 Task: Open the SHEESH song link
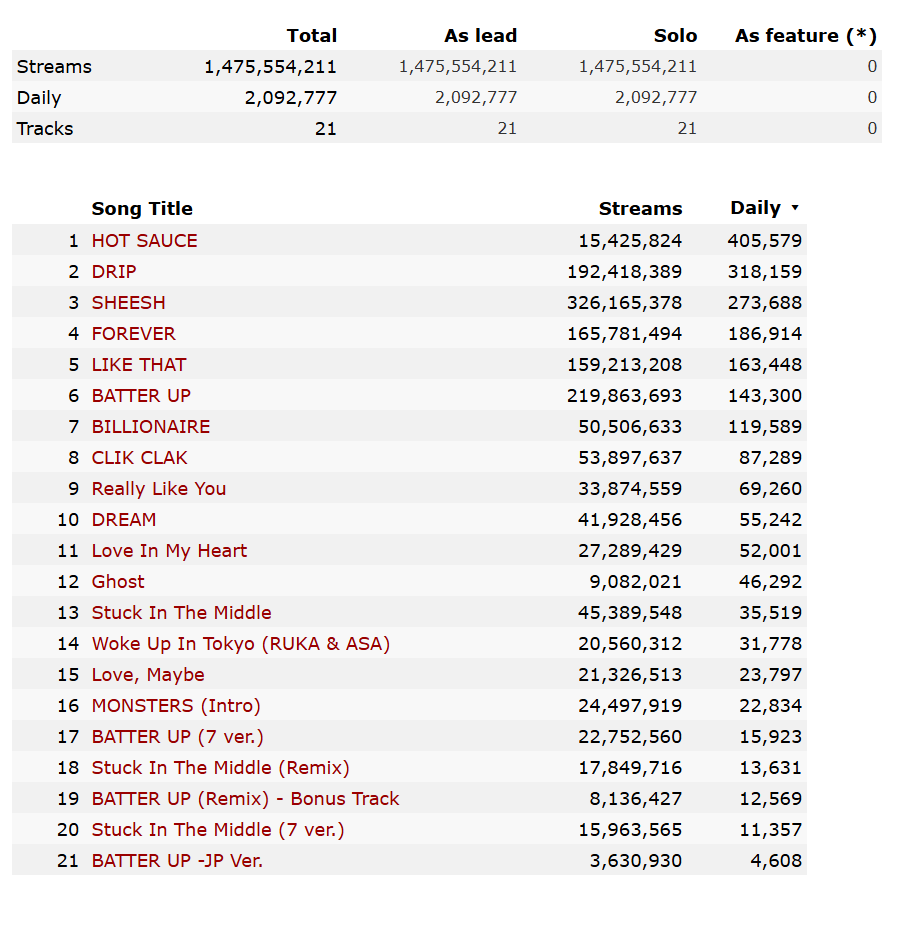(128, 303)
